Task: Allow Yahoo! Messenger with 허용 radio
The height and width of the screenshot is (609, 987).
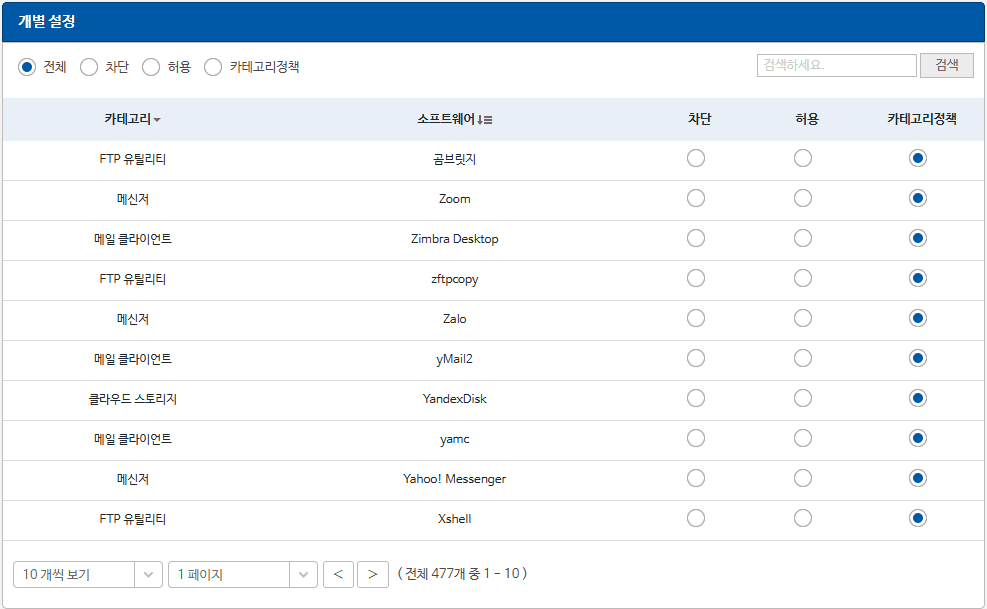Action: point(803,478)
